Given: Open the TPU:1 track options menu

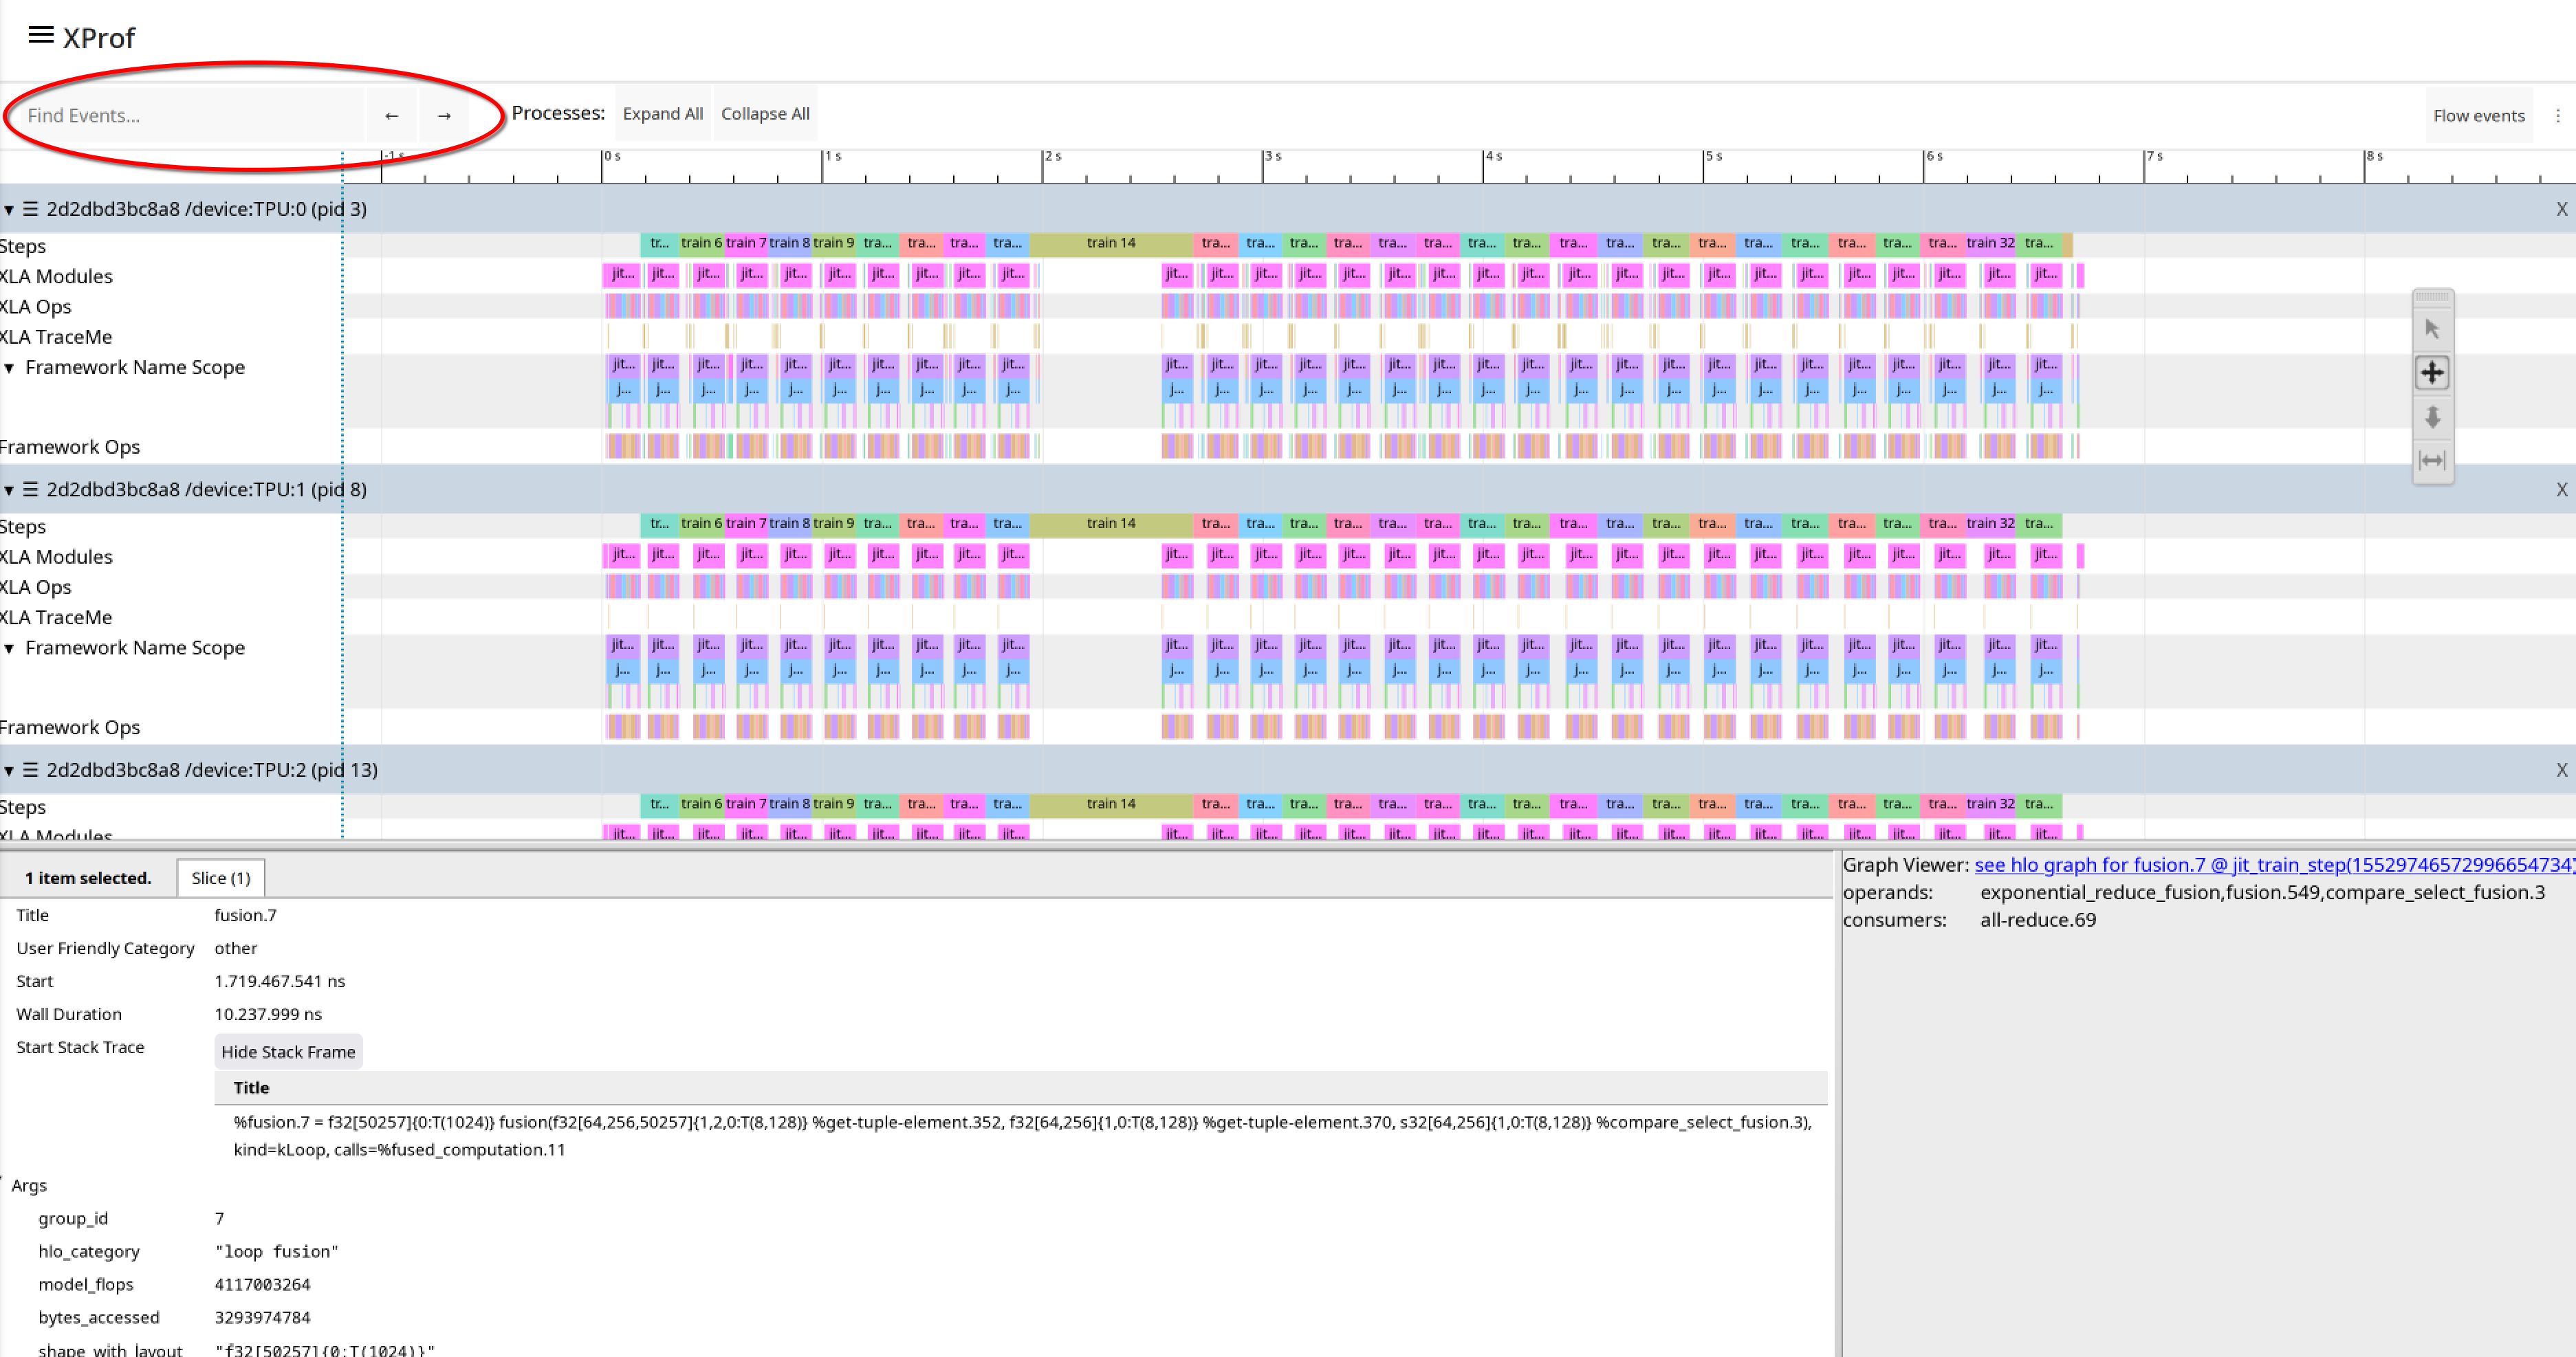Looking at the screenshot, I should click(30, 489).
